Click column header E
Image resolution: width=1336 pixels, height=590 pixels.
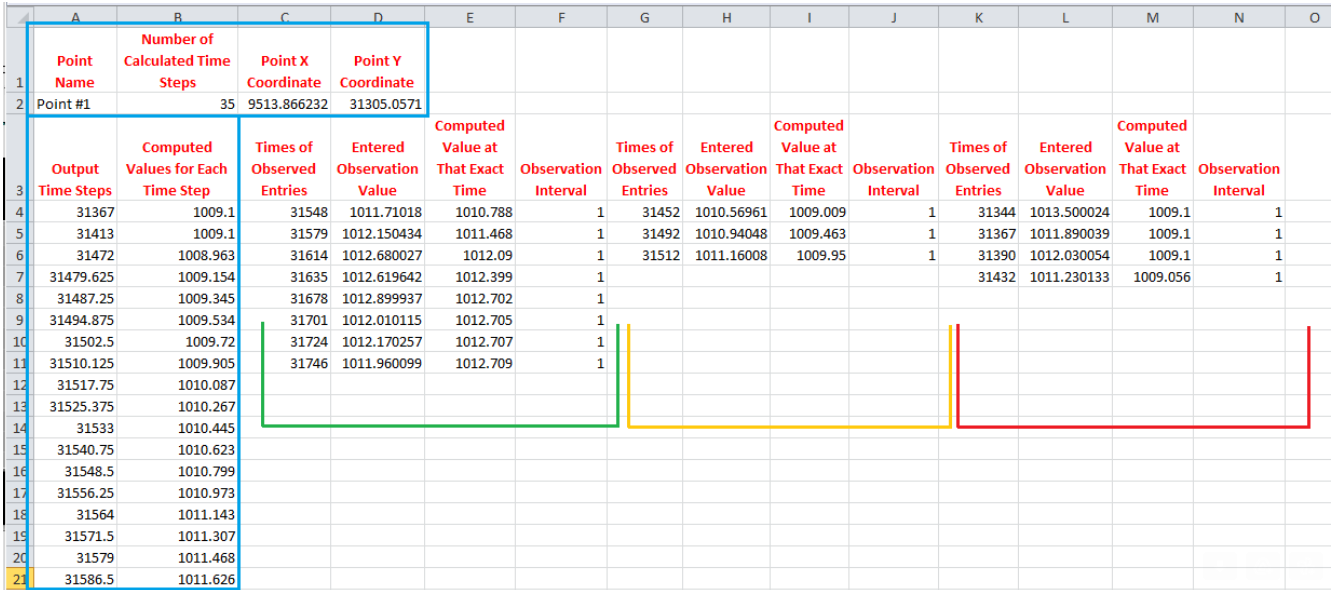pyautogui.click(x=469, y=16)
